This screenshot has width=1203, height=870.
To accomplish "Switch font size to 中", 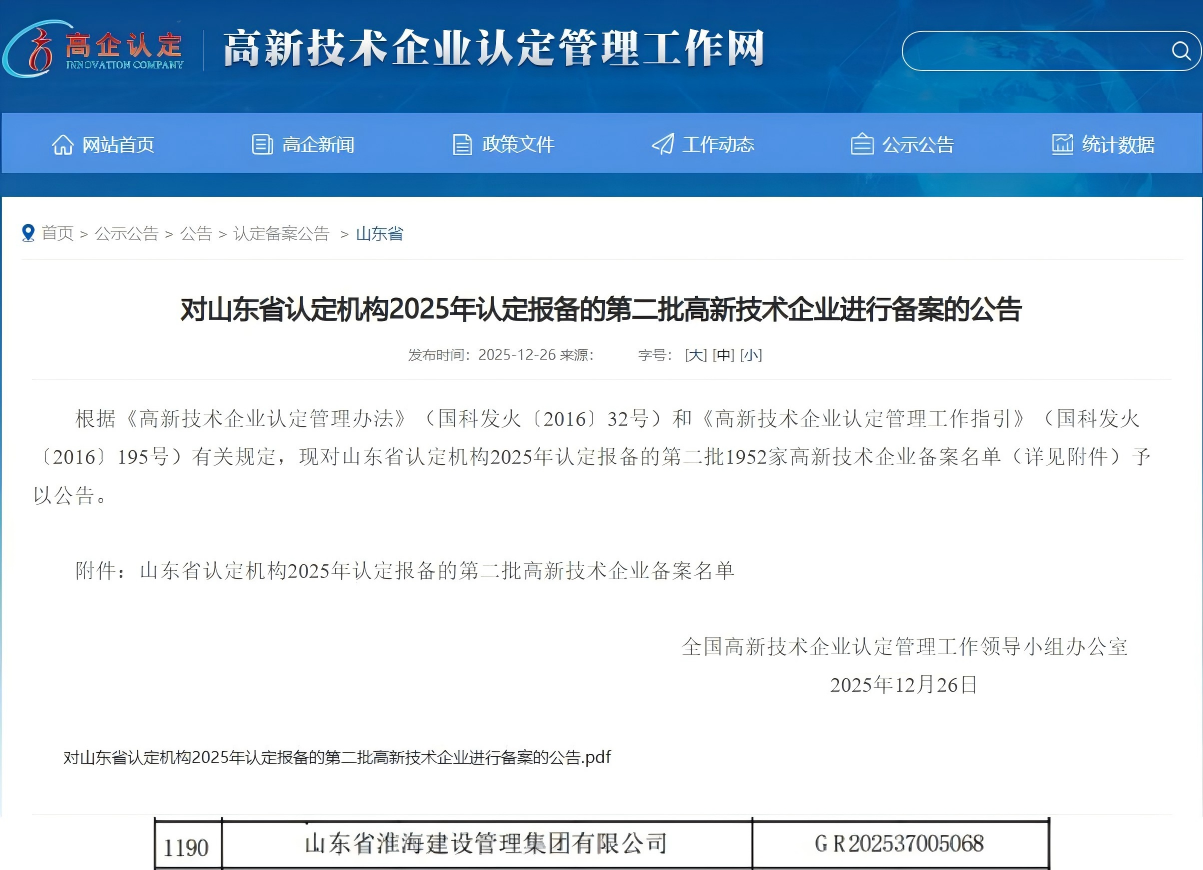I will pyautogui.click(x=723, y=354).
